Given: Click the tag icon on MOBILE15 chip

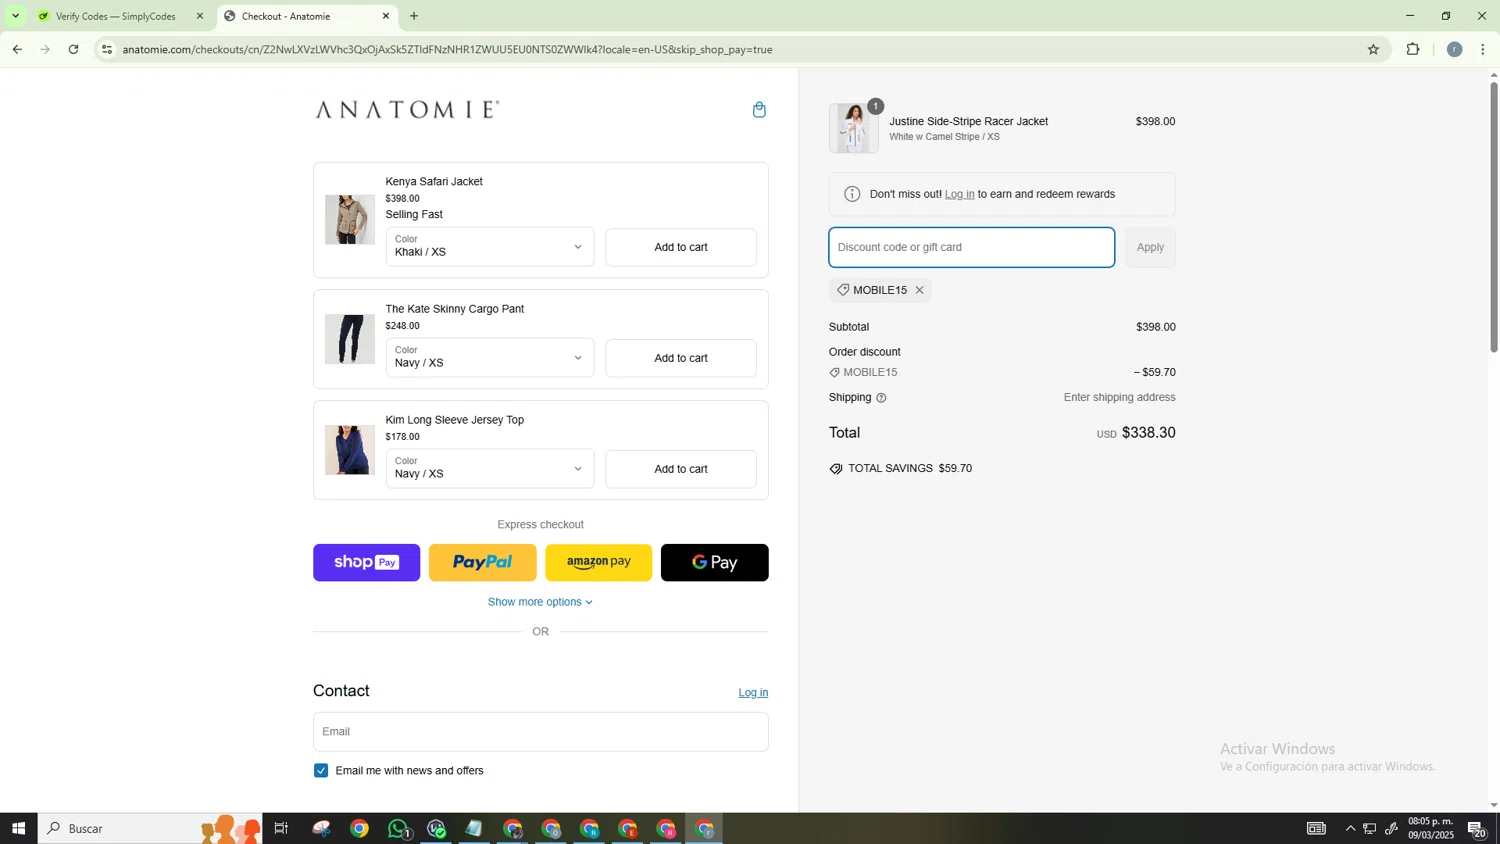Looking at the screenshot, I should [x=843, y=290].
